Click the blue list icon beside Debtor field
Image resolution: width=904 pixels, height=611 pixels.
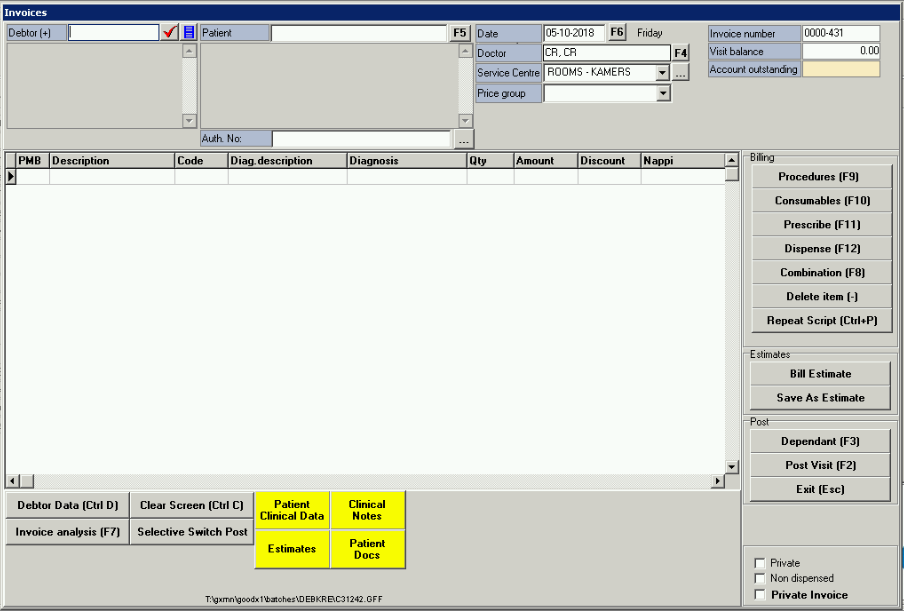click(x=189, y=33)
